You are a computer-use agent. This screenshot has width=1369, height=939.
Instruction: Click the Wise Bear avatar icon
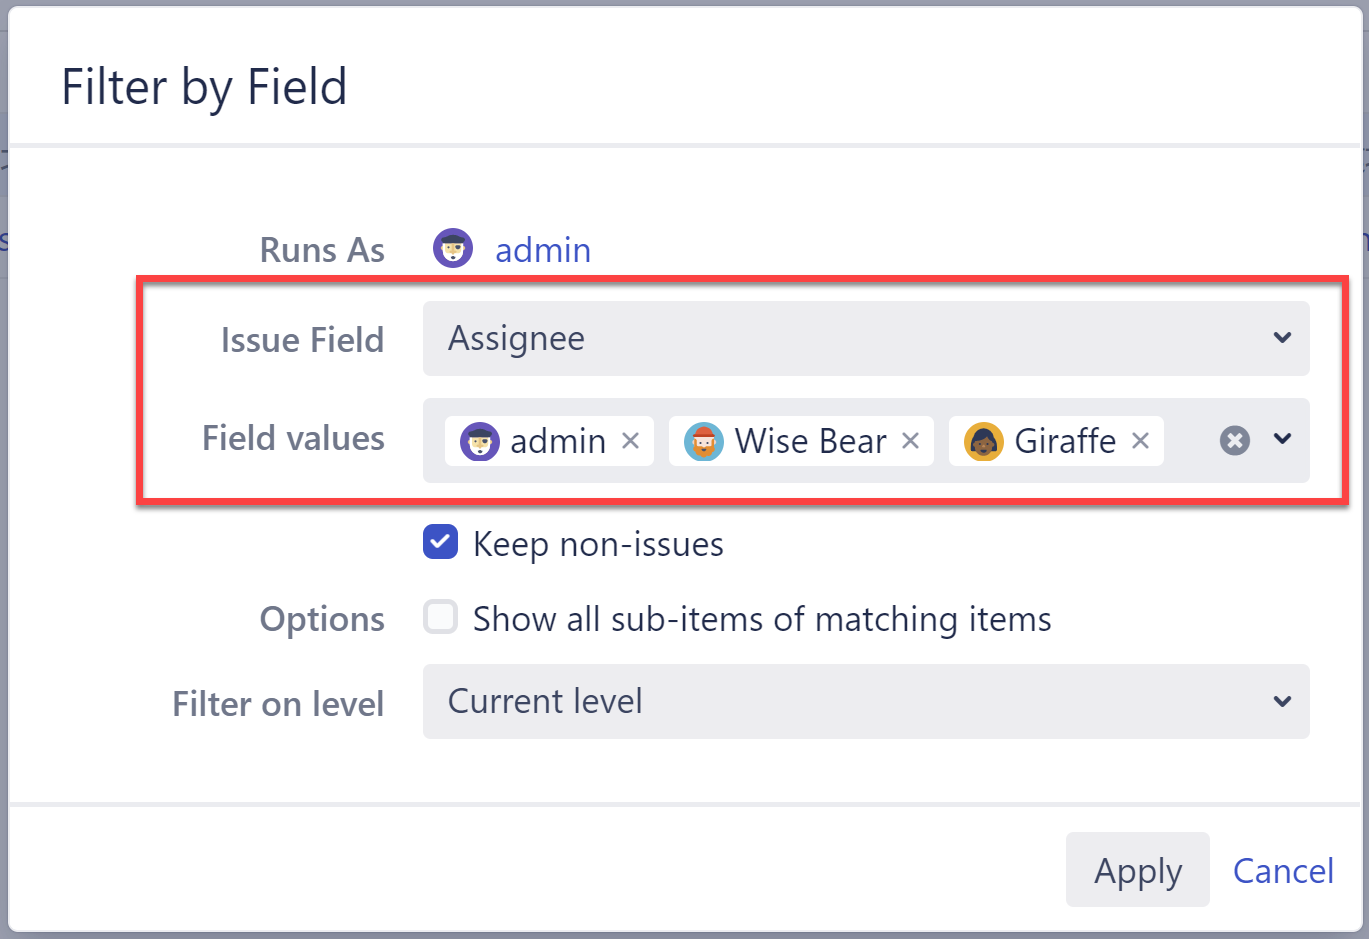(x=703, y=441)
